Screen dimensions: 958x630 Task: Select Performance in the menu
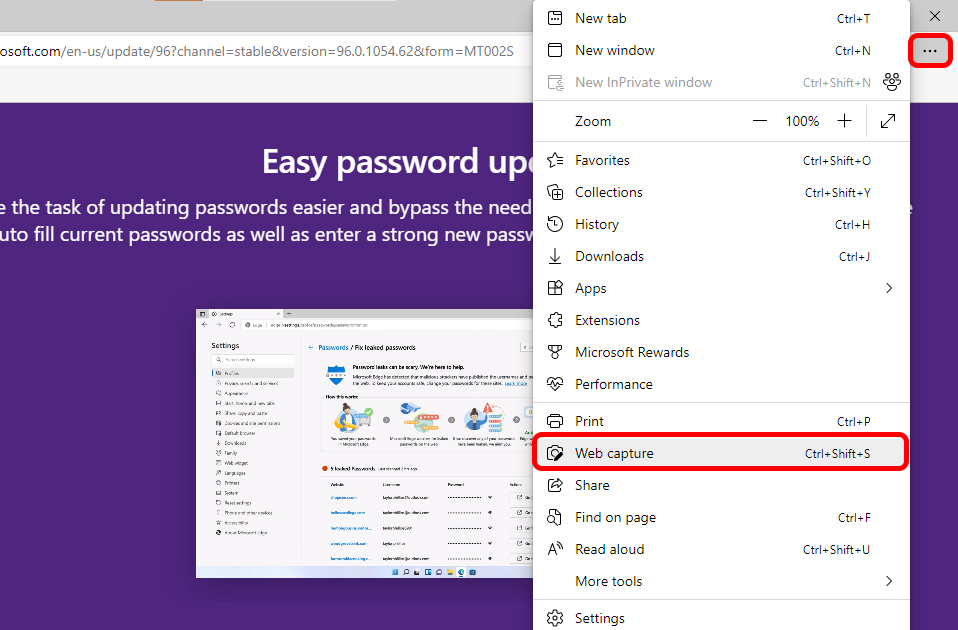721,384
